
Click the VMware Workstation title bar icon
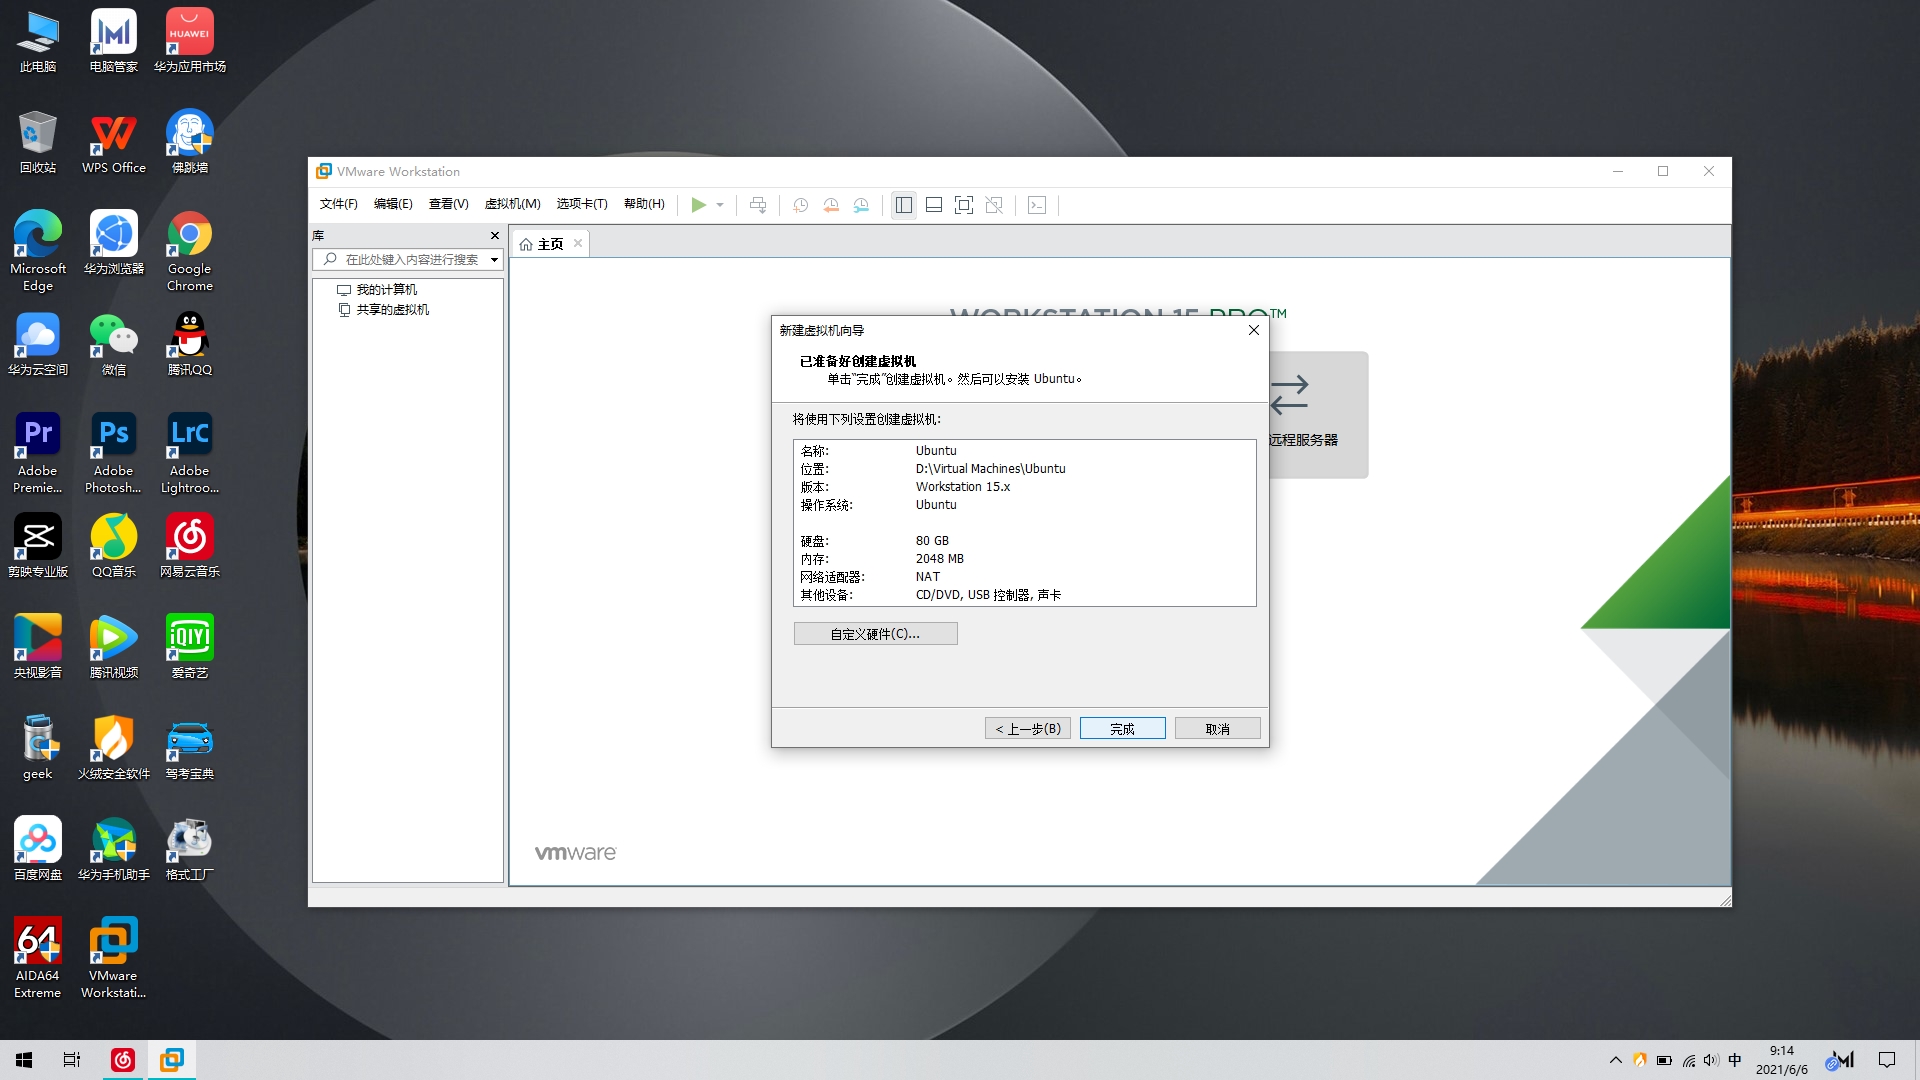click(x=324, y=171)
